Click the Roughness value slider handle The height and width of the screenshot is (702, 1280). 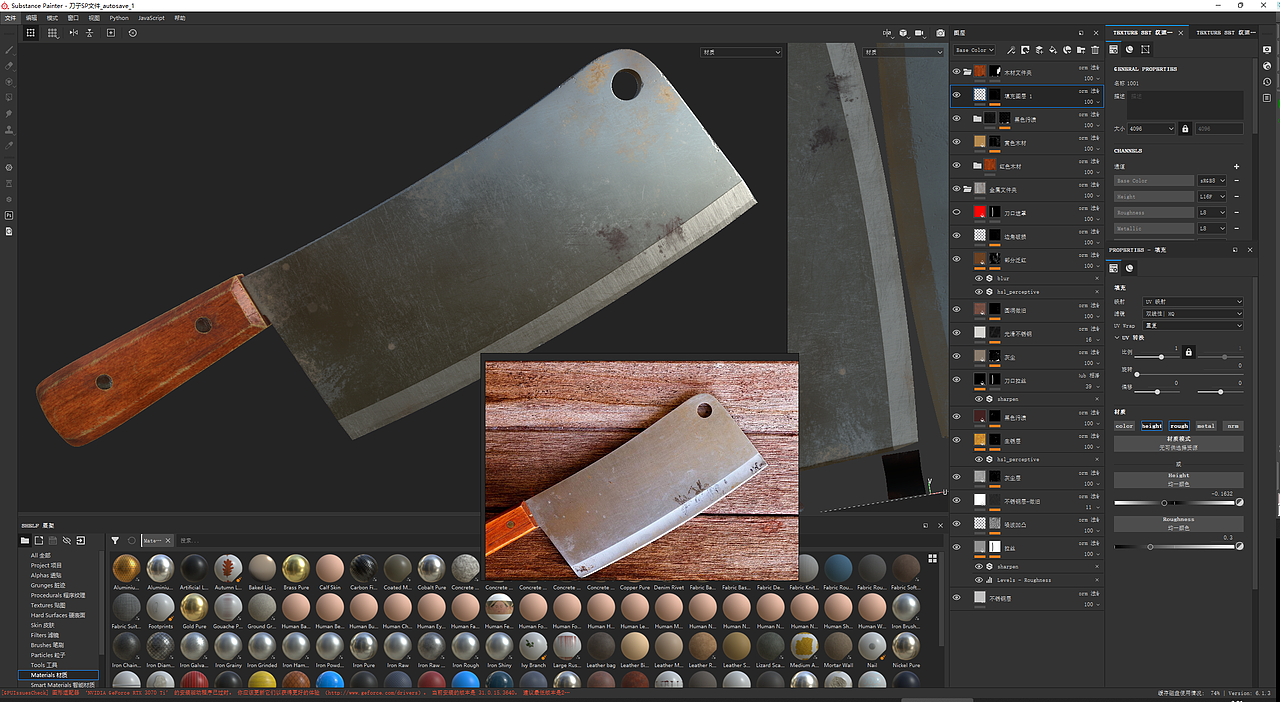point(1150,546)
